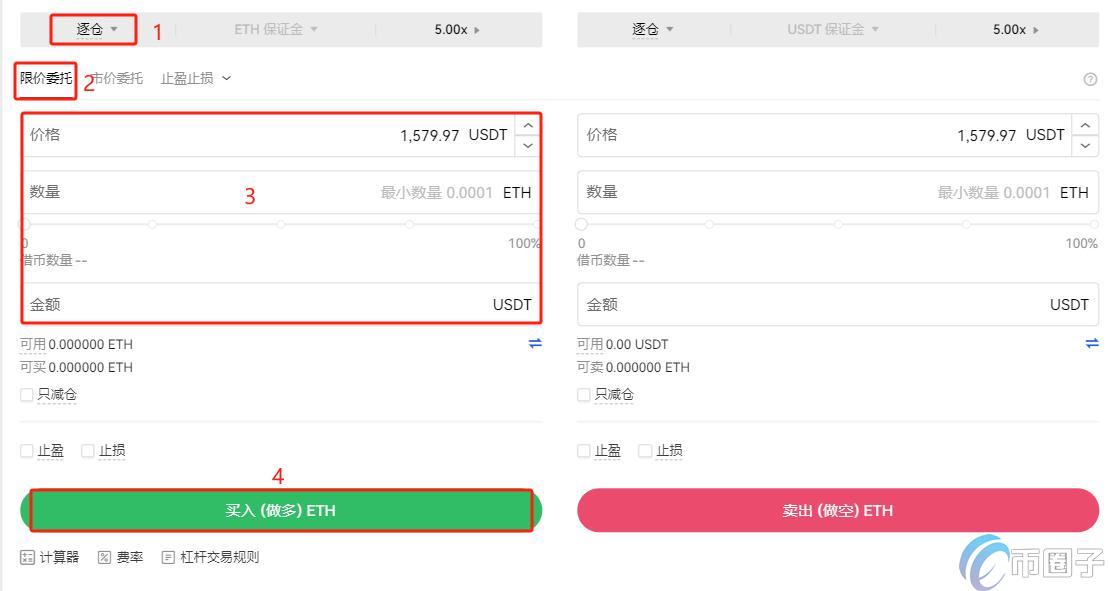Click the 卖出(做空) ETH button
Image resolution: width=1109 pixels, height=591 pixels.
coord(836,510)
